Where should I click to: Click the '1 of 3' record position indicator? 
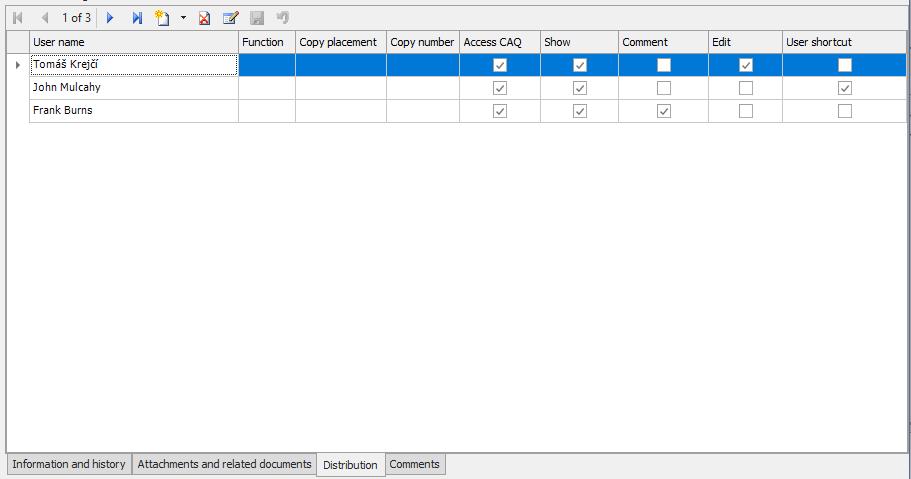[x=77, y=18]
